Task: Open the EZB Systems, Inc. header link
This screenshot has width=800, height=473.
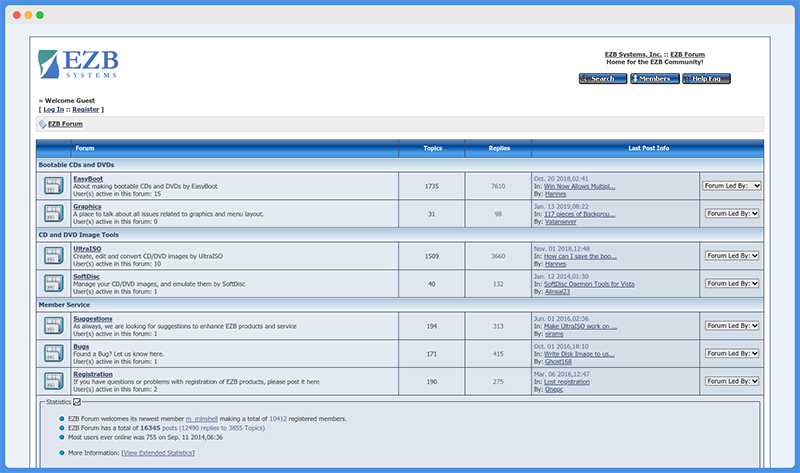Action: coord(633,55)
